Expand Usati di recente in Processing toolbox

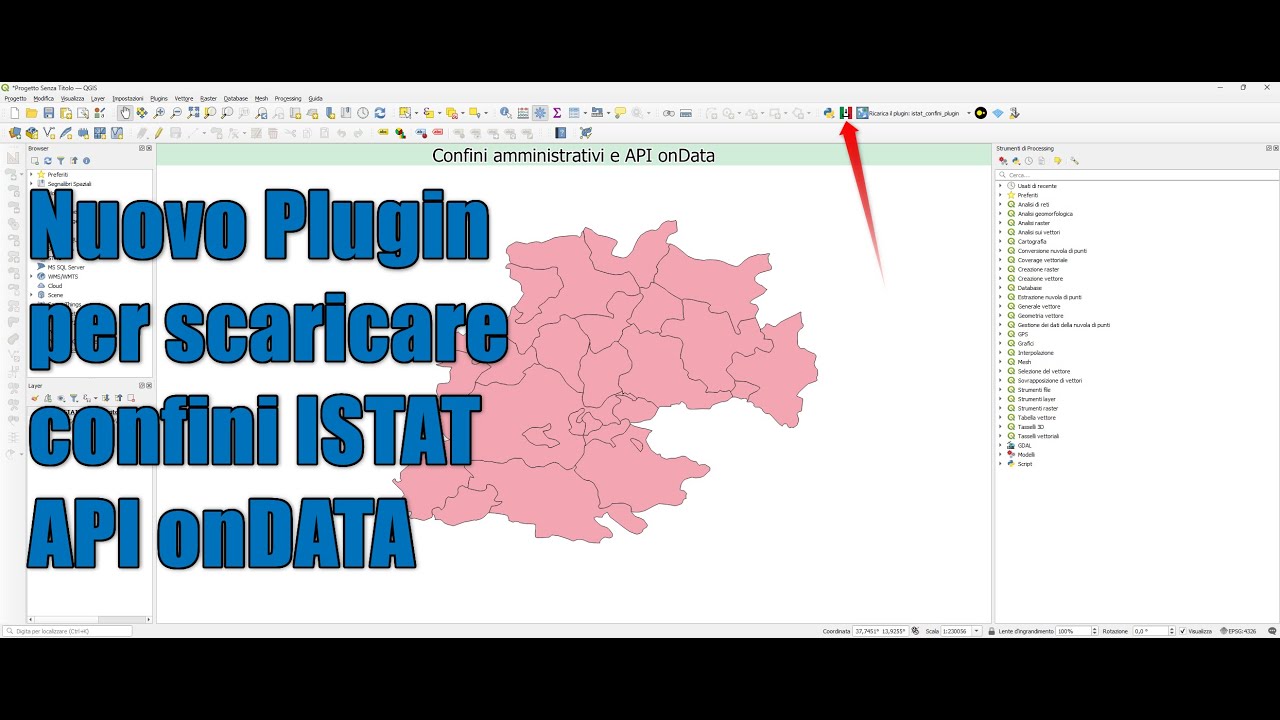point(1000,186)
